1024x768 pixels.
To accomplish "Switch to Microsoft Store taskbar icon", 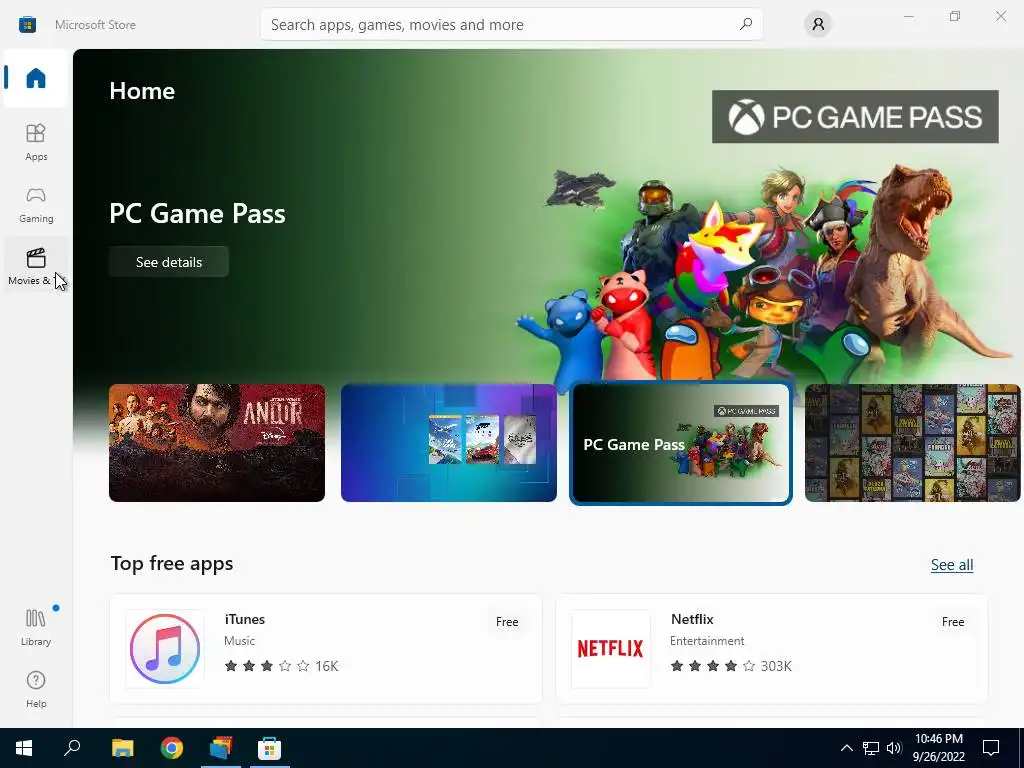I will [x=269, y=748].
